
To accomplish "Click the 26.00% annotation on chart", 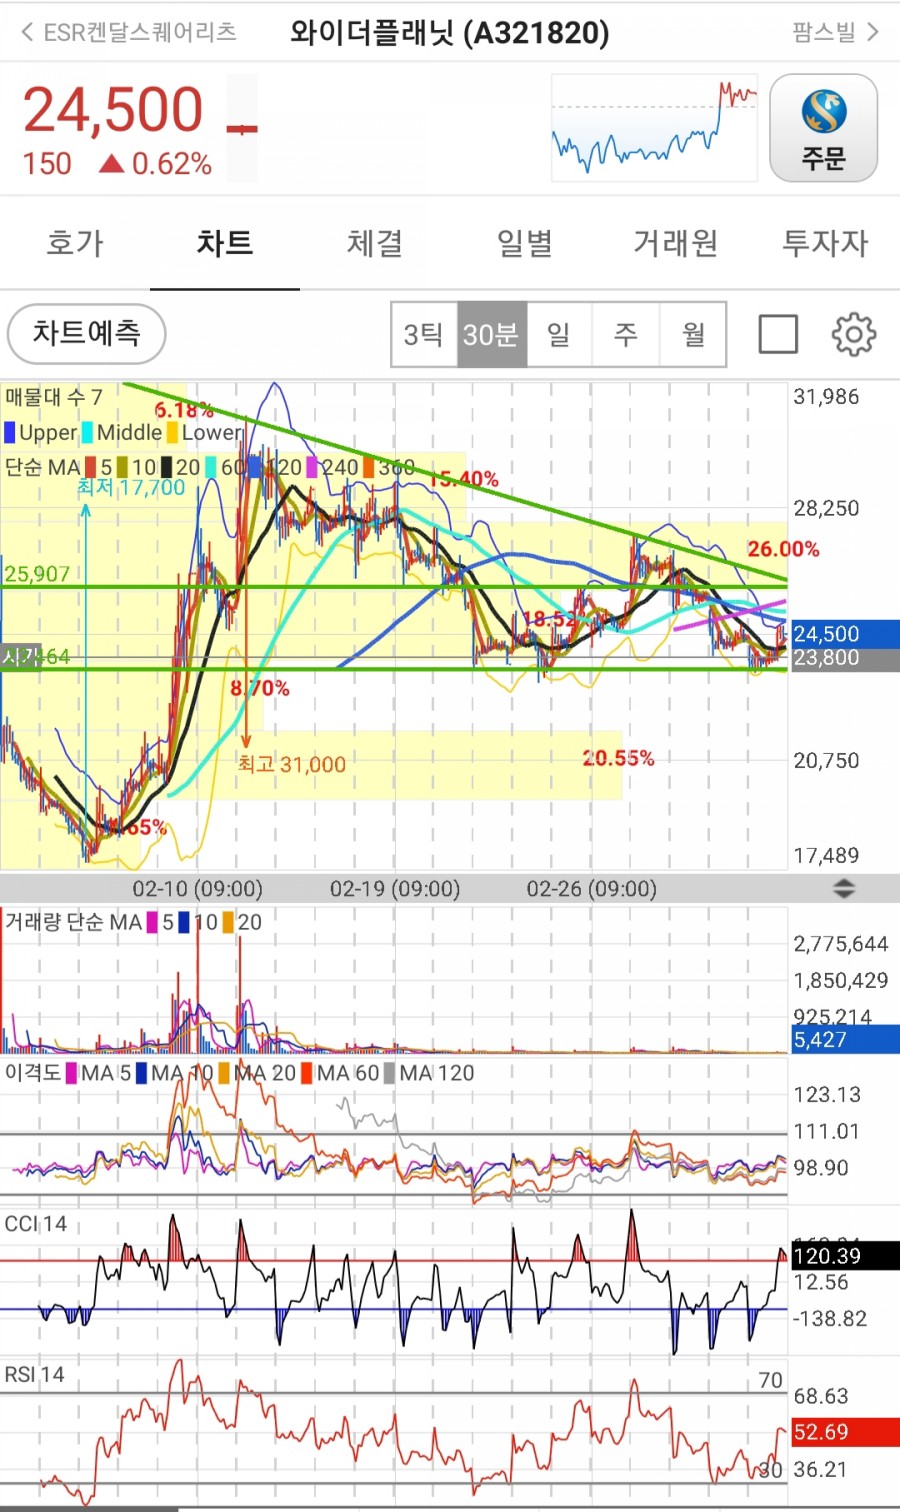I will pos(783,549).
